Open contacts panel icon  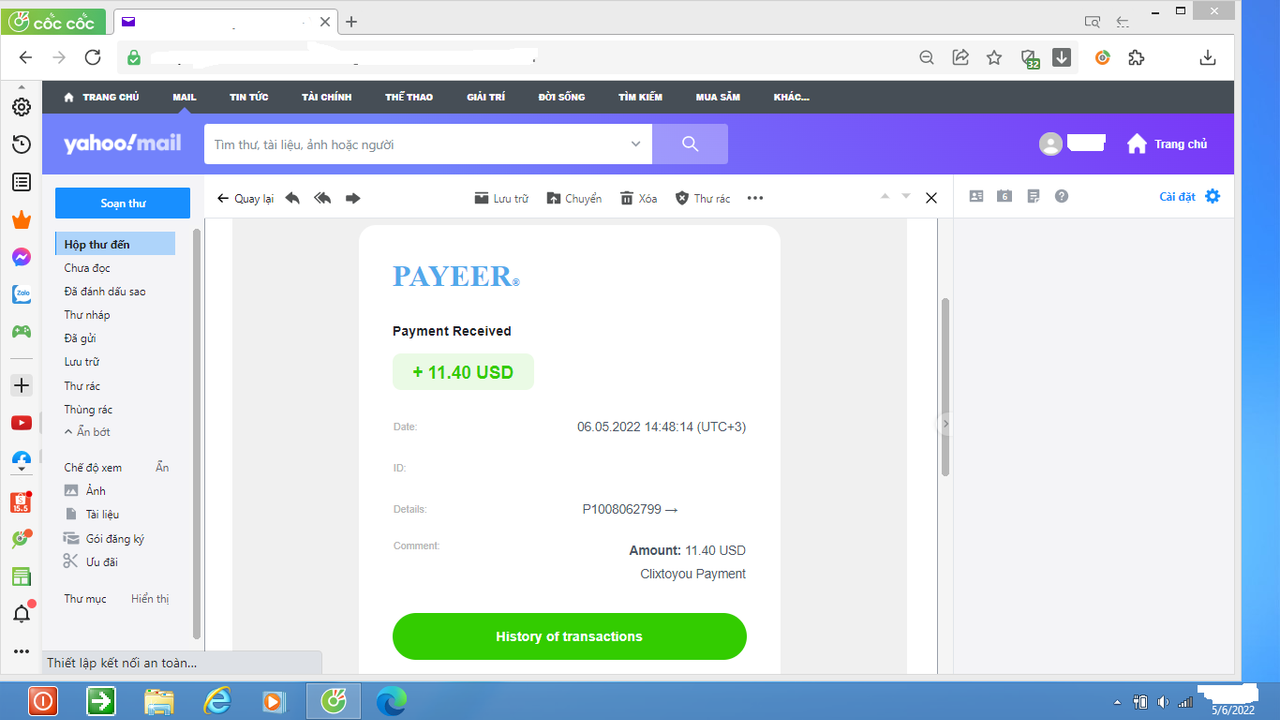tap(977, 196)
